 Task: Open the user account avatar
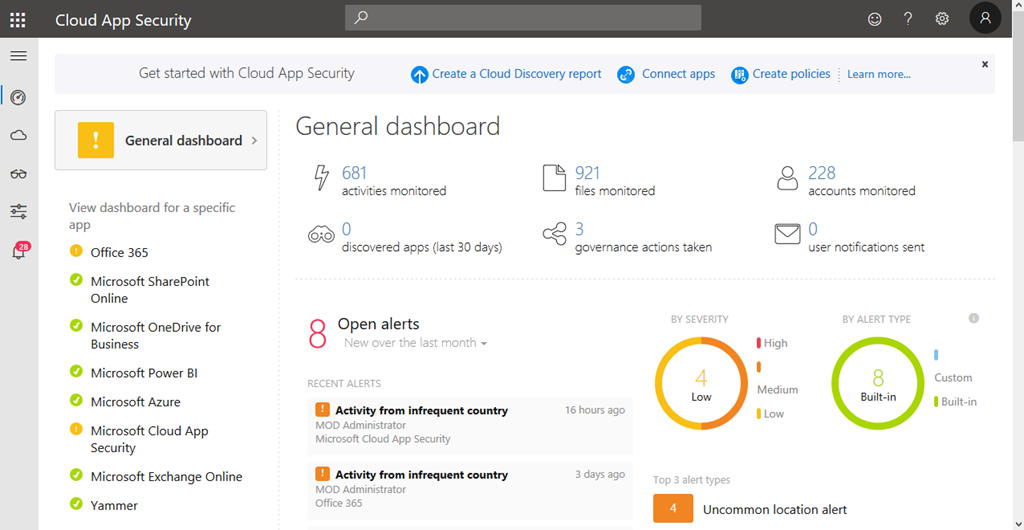[985, 18]
